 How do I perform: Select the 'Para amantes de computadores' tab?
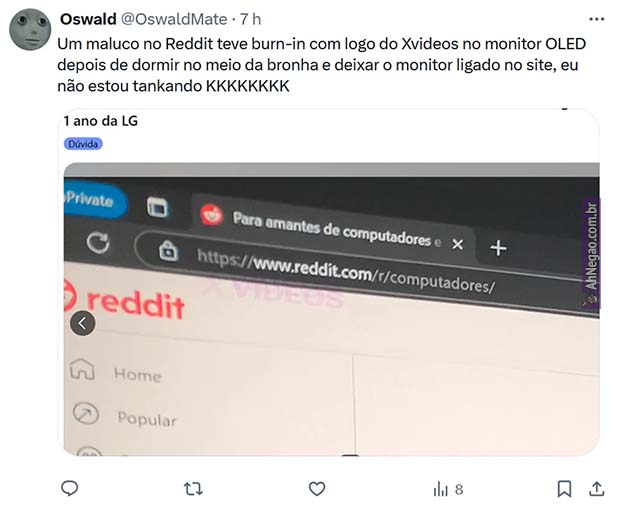[x=332, y=228]
